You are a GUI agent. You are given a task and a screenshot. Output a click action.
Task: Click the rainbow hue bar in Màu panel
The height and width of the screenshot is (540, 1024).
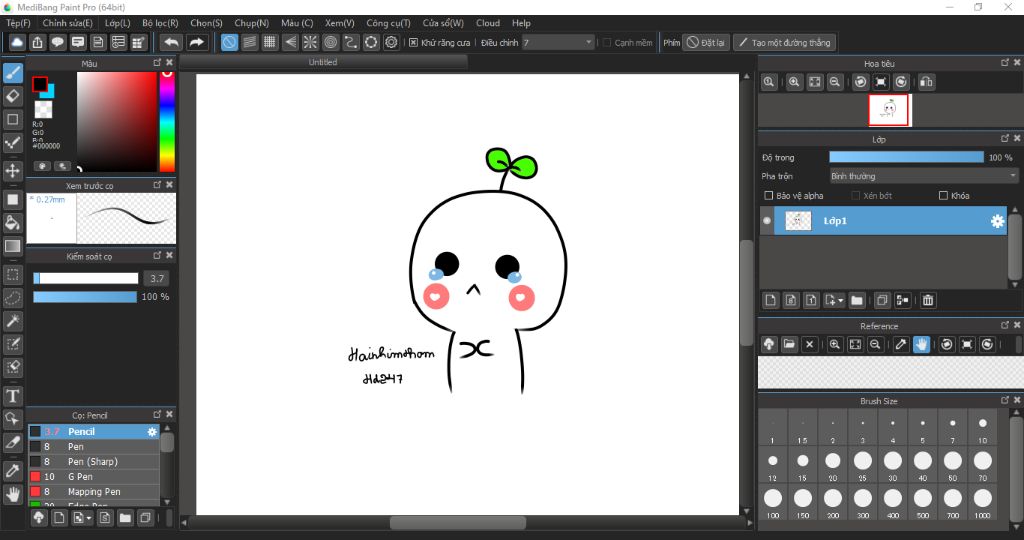[x=166, y=122]
